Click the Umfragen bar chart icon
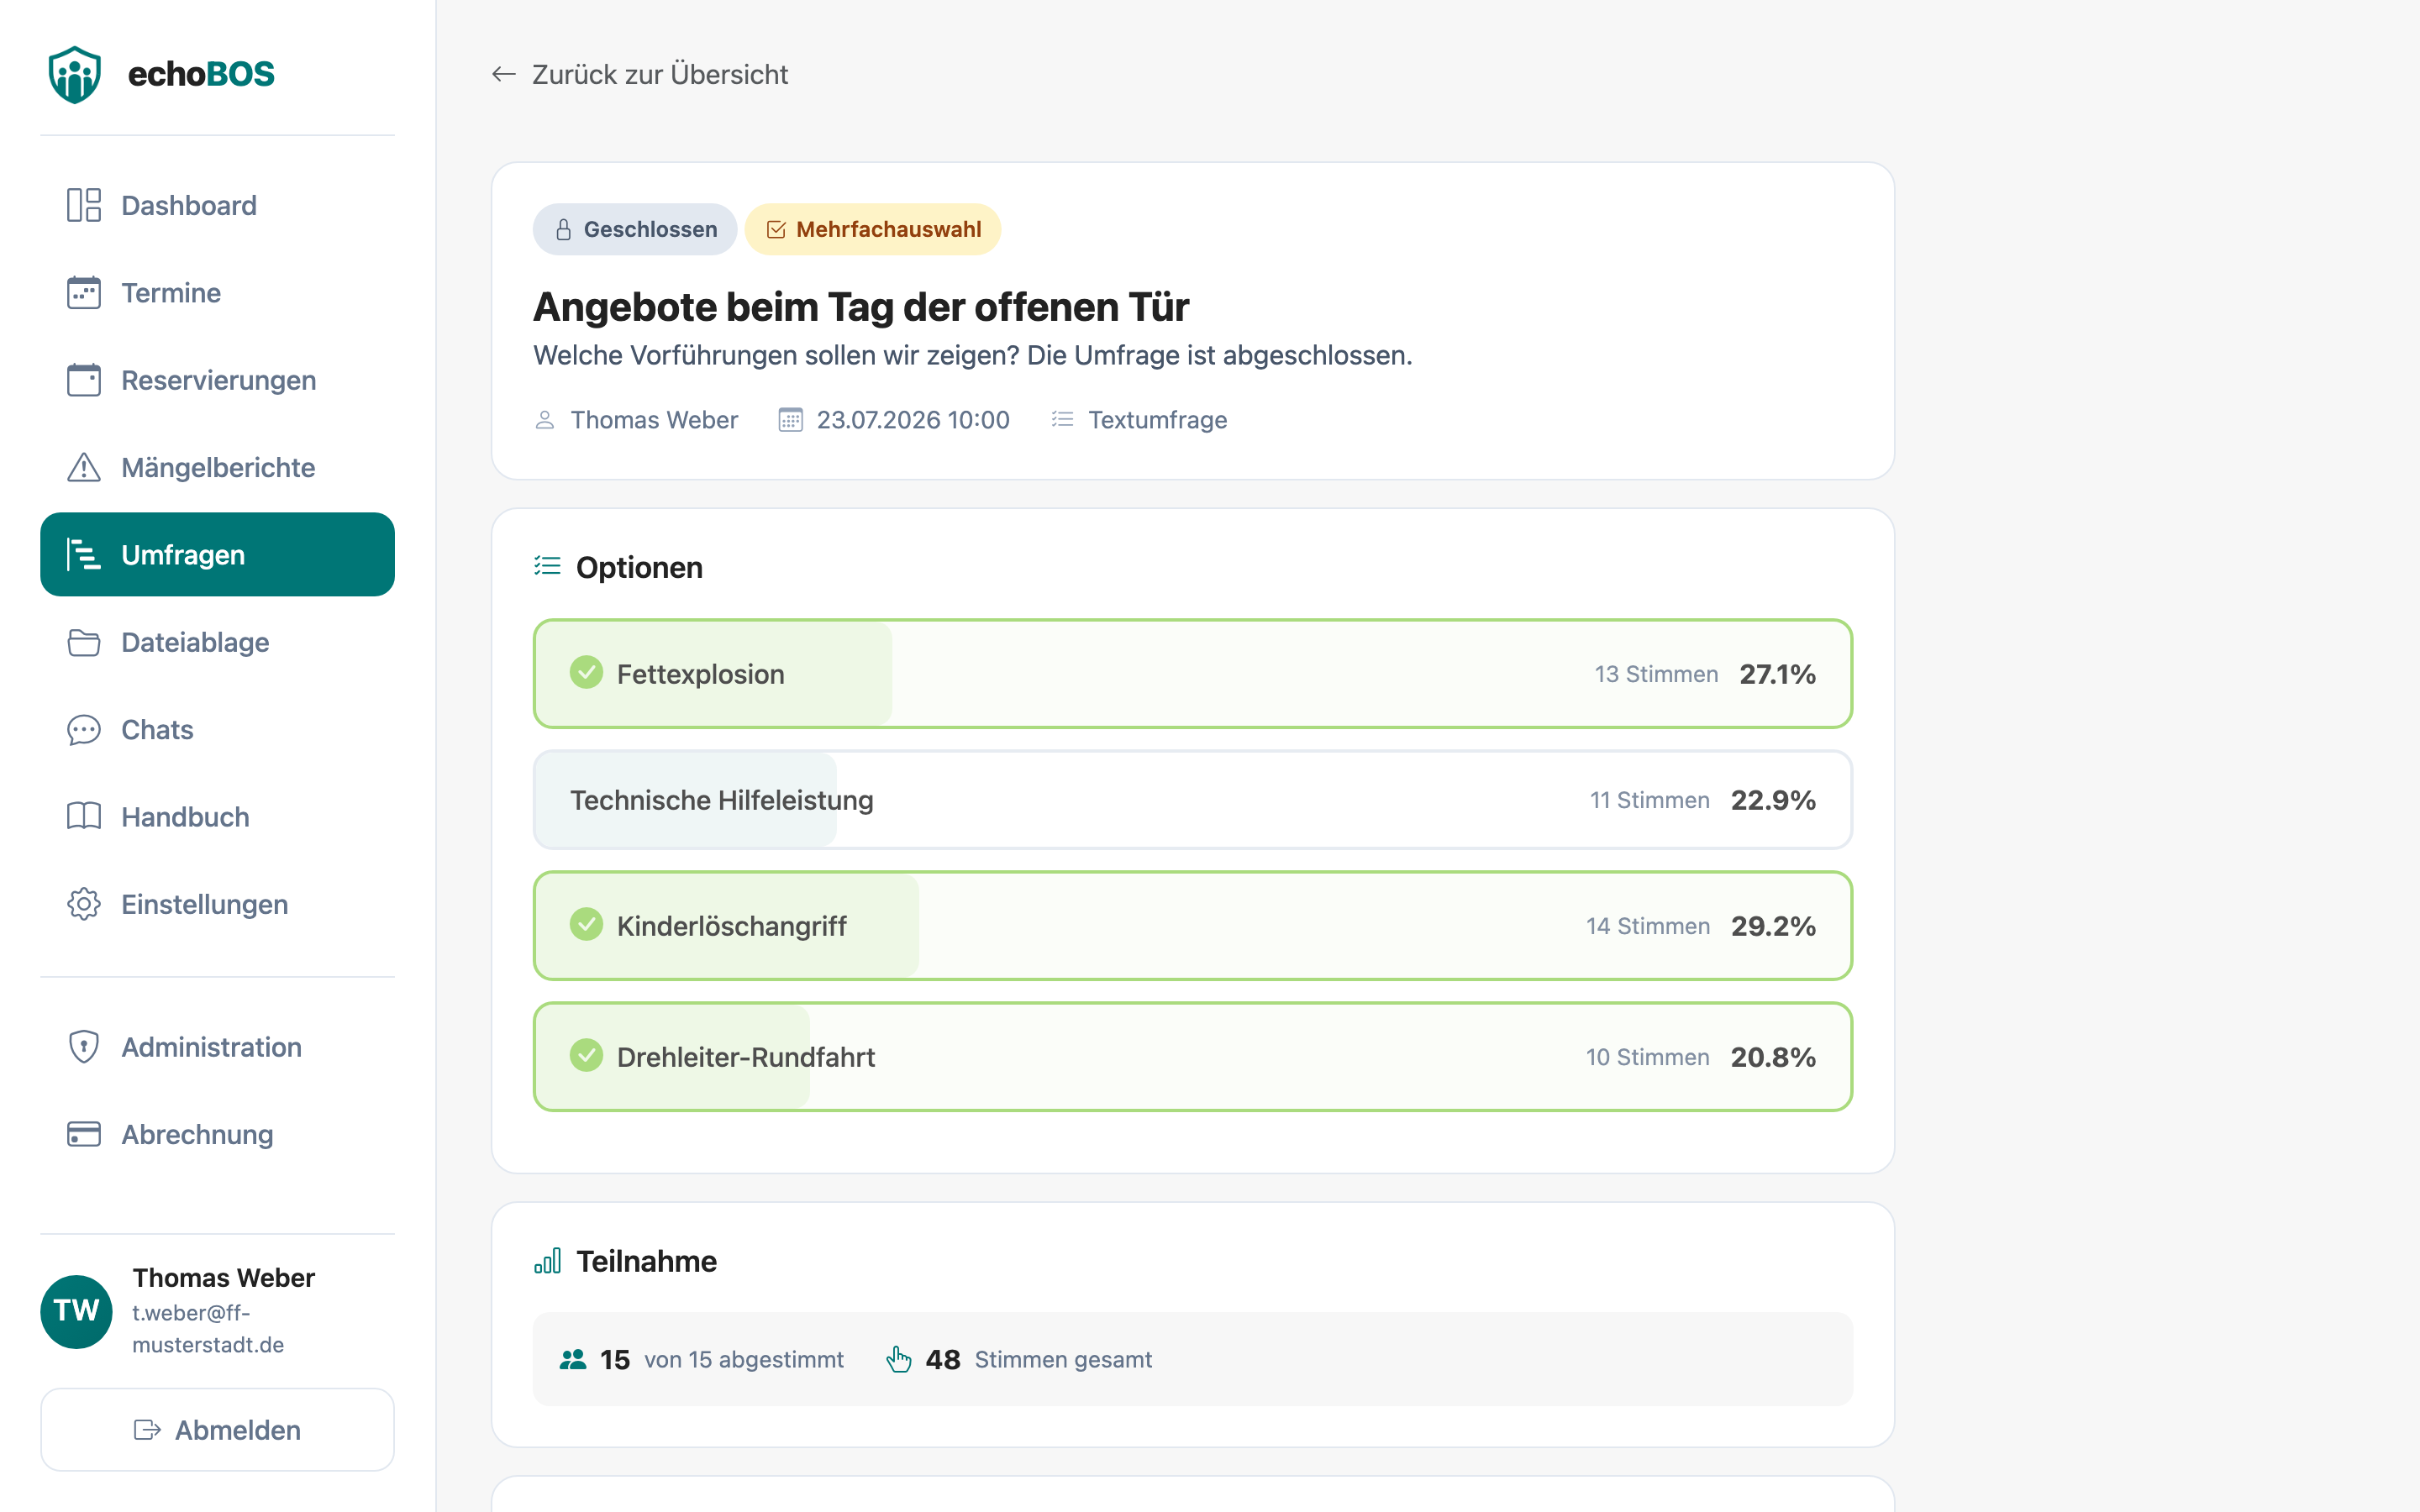Screen dimensions: 2420x1512 tap(84, 555)
